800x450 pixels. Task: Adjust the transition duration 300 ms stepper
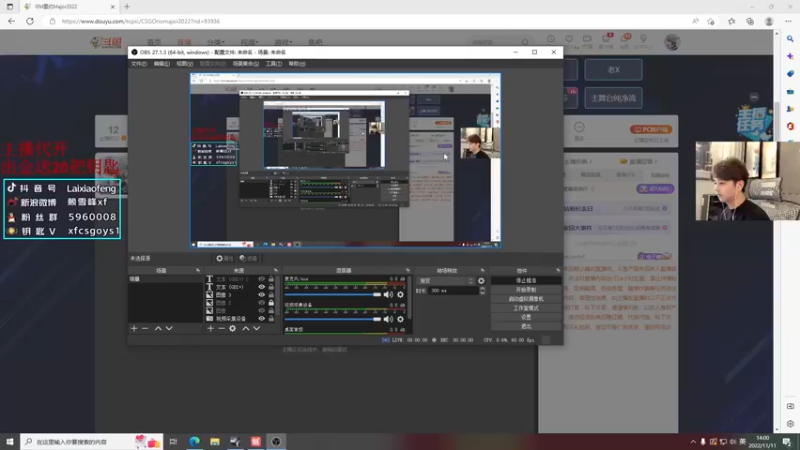[x=482, y=290]
